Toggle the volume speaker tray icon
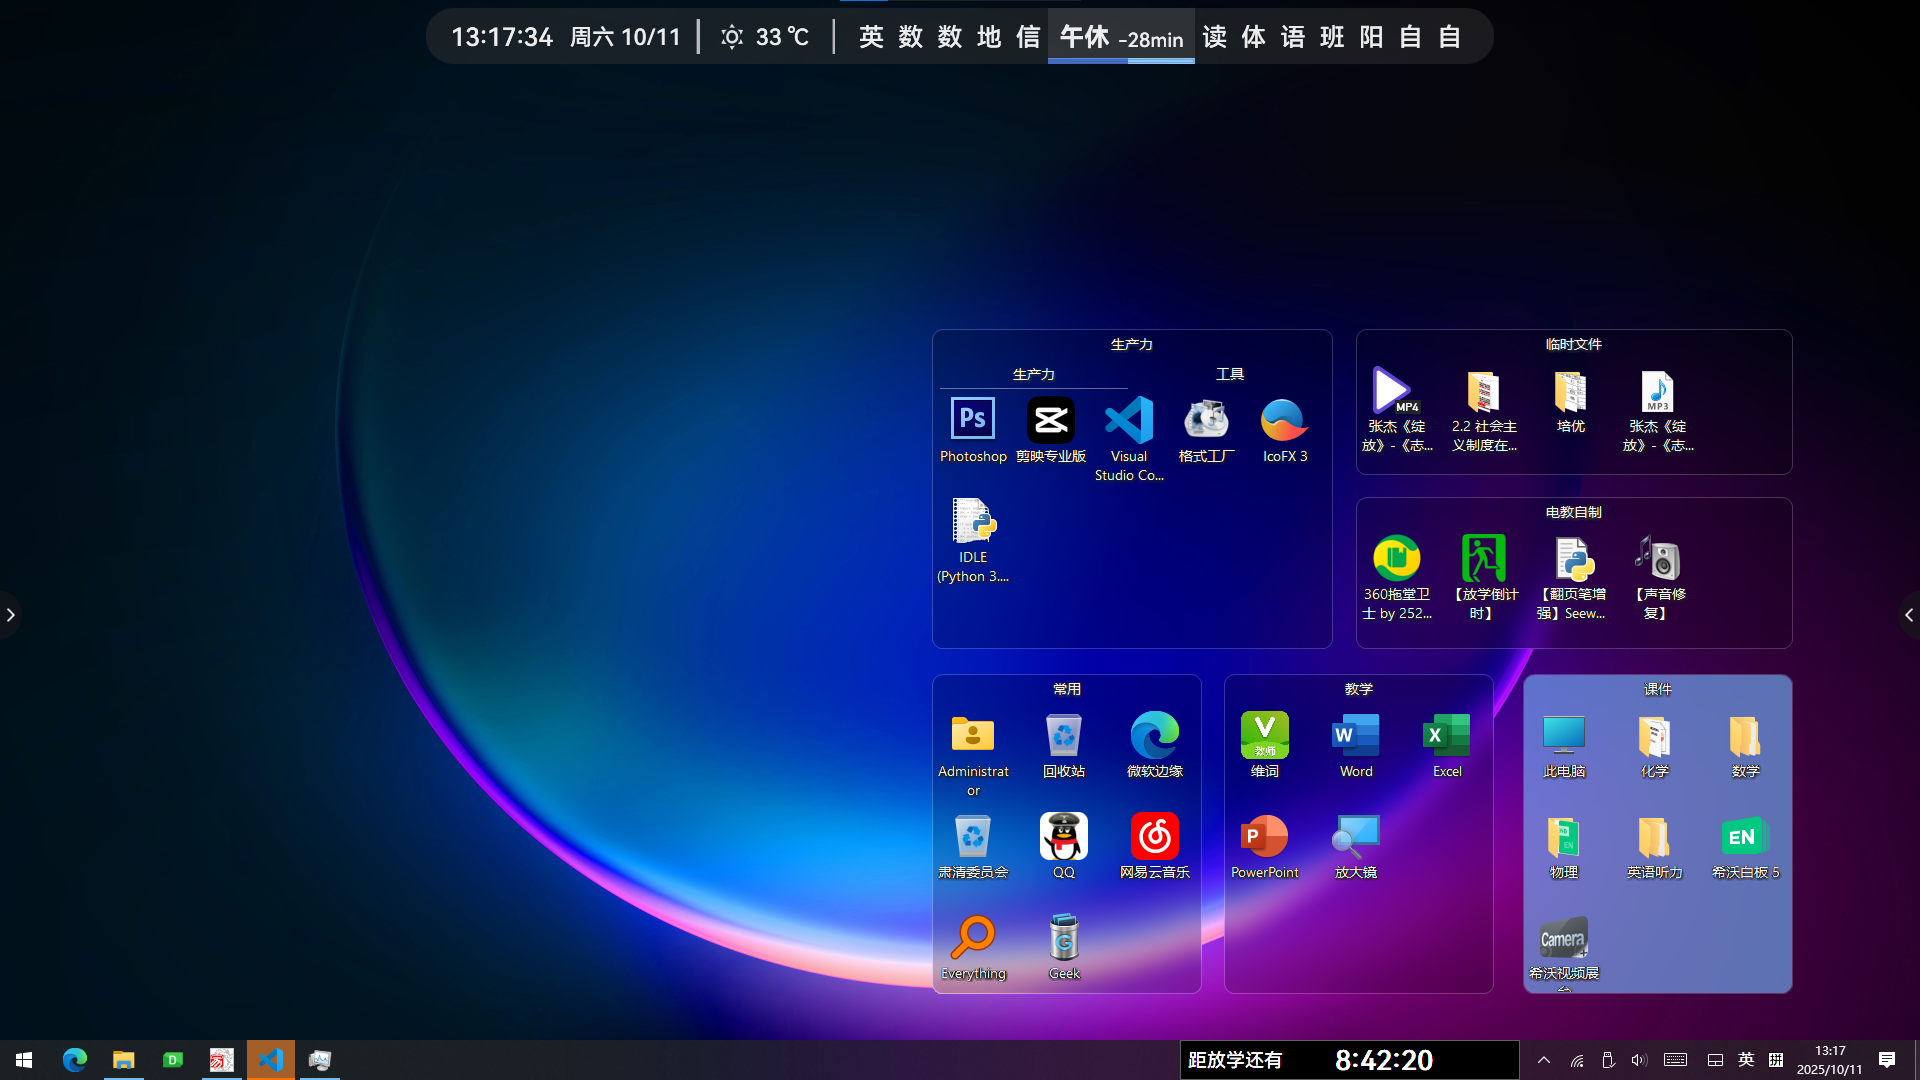 [x=1638, y=1060]
